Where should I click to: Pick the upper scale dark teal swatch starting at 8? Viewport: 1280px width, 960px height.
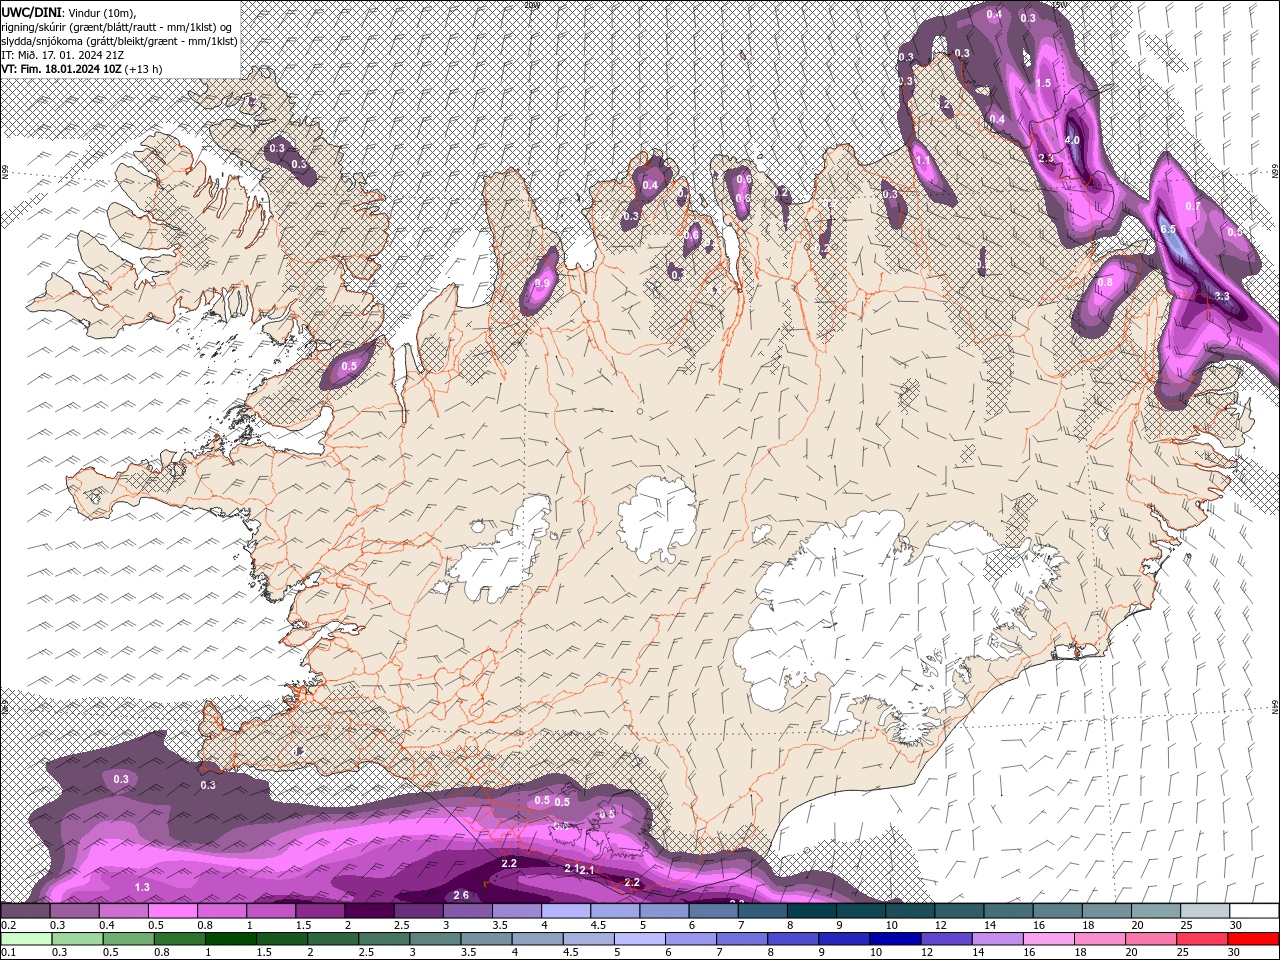tap(811, 911)
